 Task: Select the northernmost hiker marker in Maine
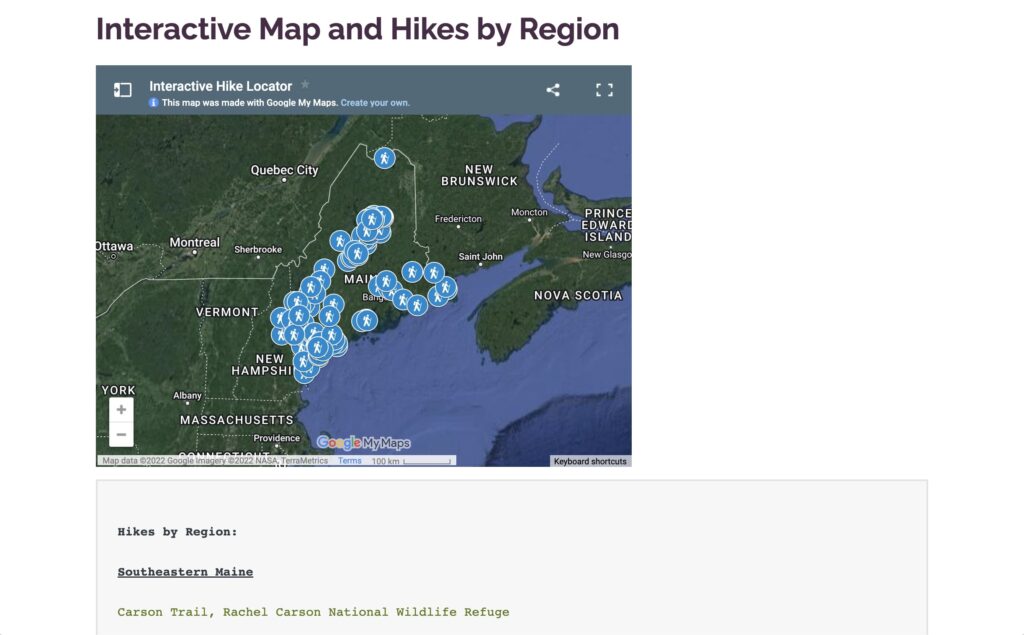pyautogui.click(x=384, y=158)
